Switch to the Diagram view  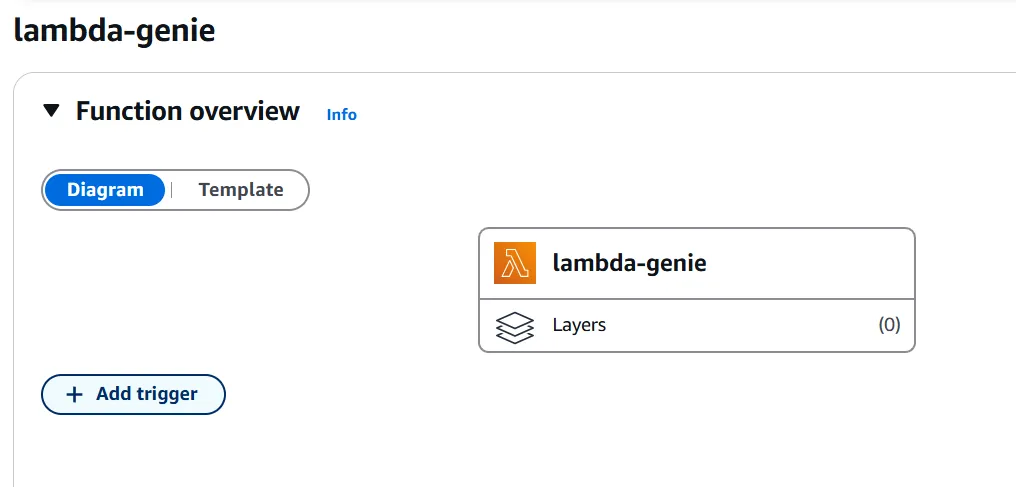coord(105,190)
